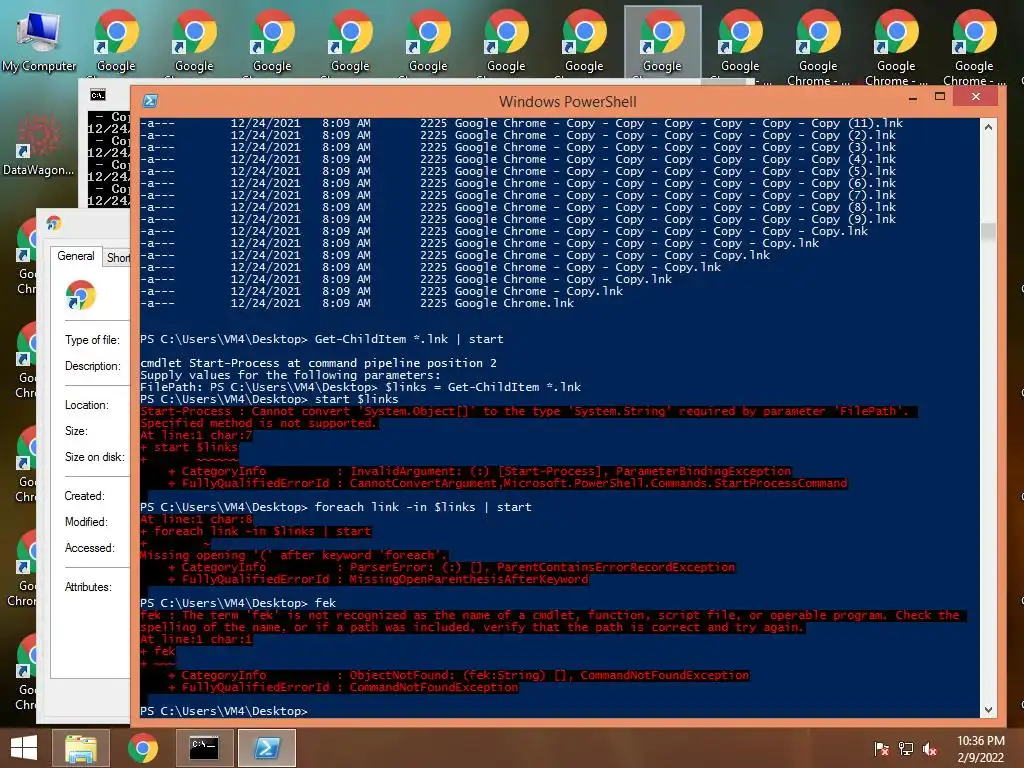
Task: Click the final empty PowerShell prompt
Action: 223,711
